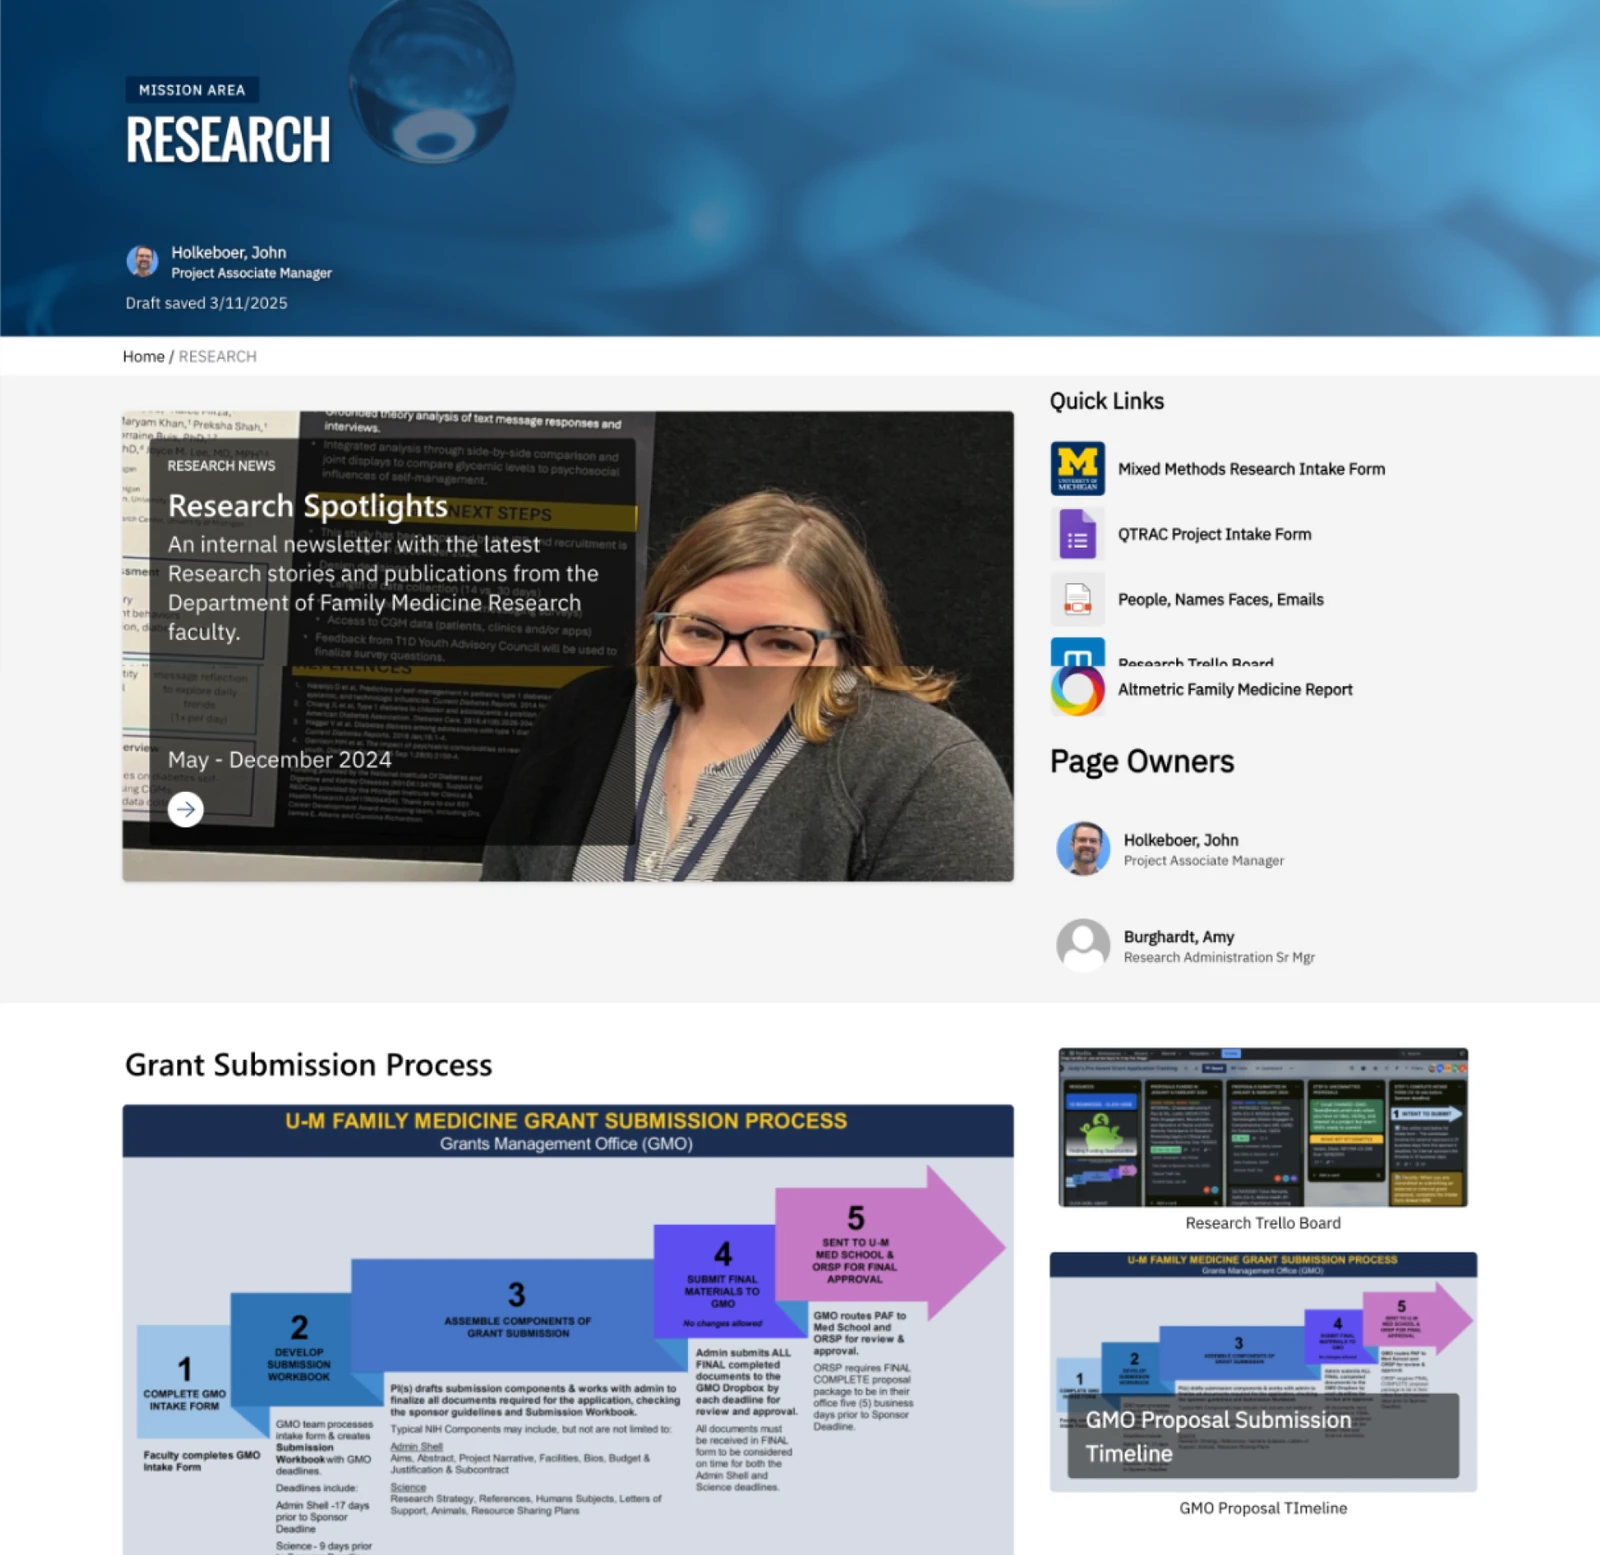
Task: Click the Draft saved 3/11/2025 text
Action: [206, 303]
